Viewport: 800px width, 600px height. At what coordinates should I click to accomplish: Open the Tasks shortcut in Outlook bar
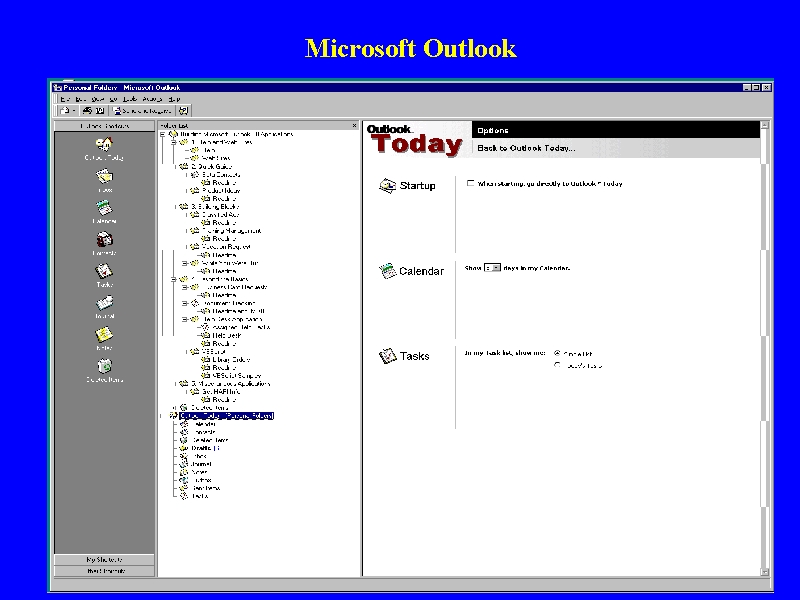104,275
